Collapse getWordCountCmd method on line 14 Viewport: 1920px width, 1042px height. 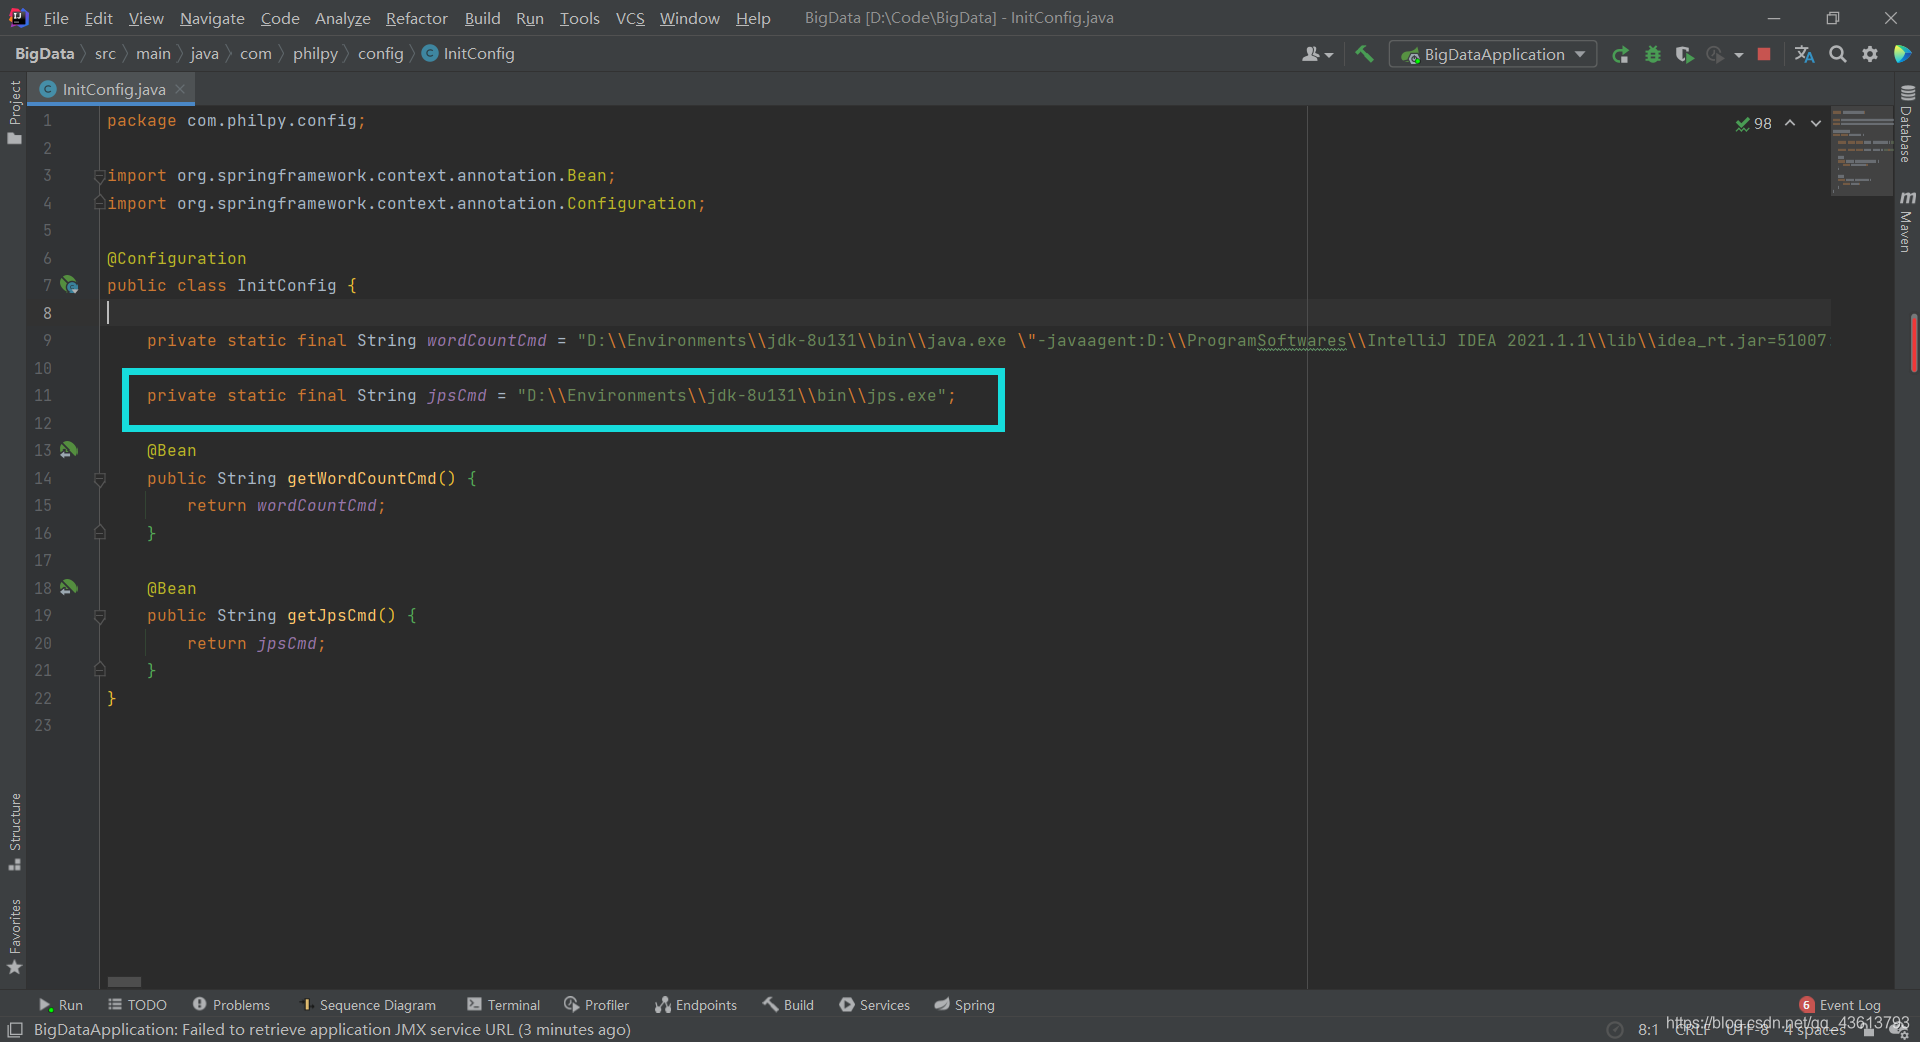99,479
